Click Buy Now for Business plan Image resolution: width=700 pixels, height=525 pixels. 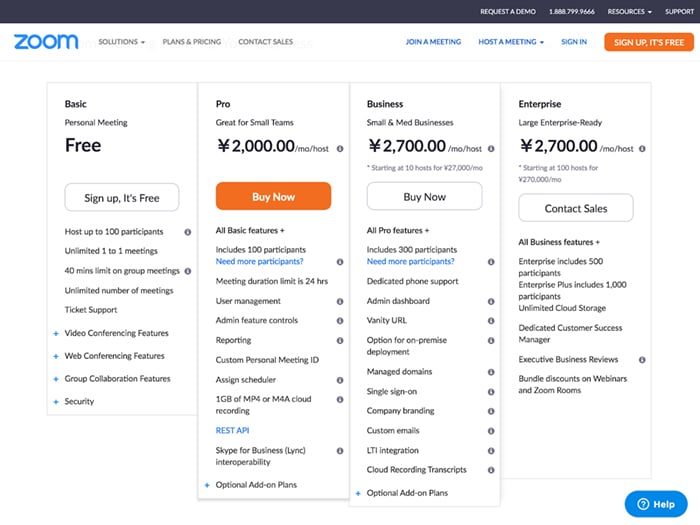coord(425,196)
